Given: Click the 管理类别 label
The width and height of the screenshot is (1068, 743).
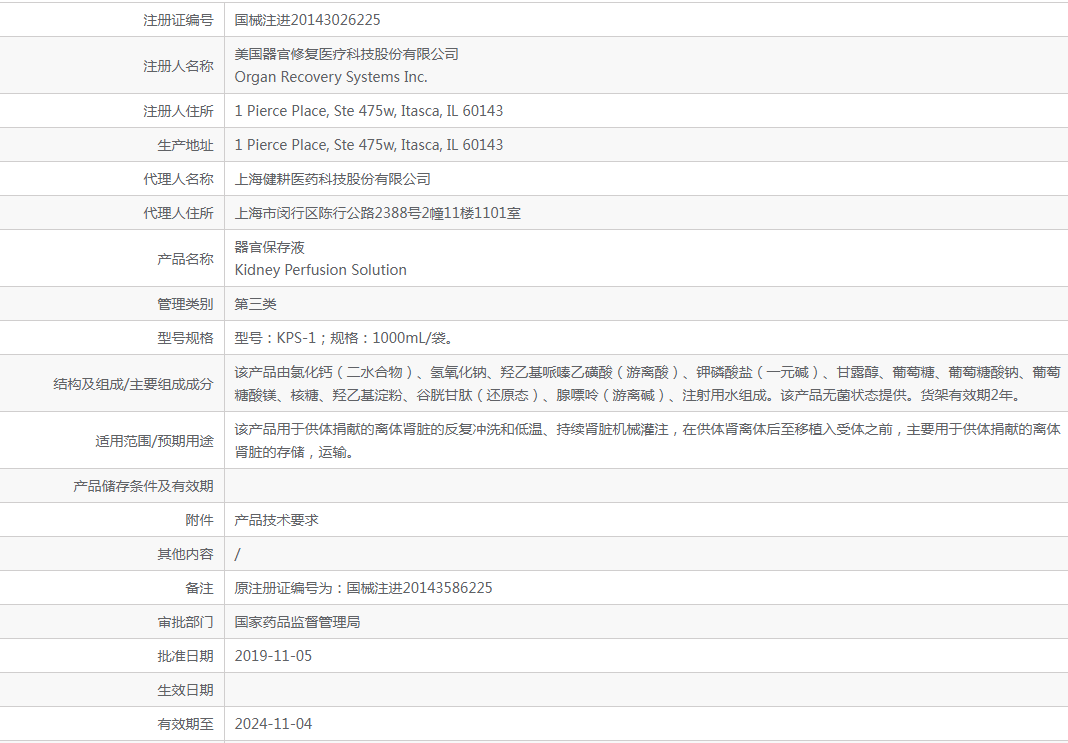Looking at the screenshot, I should click(185, 304).
